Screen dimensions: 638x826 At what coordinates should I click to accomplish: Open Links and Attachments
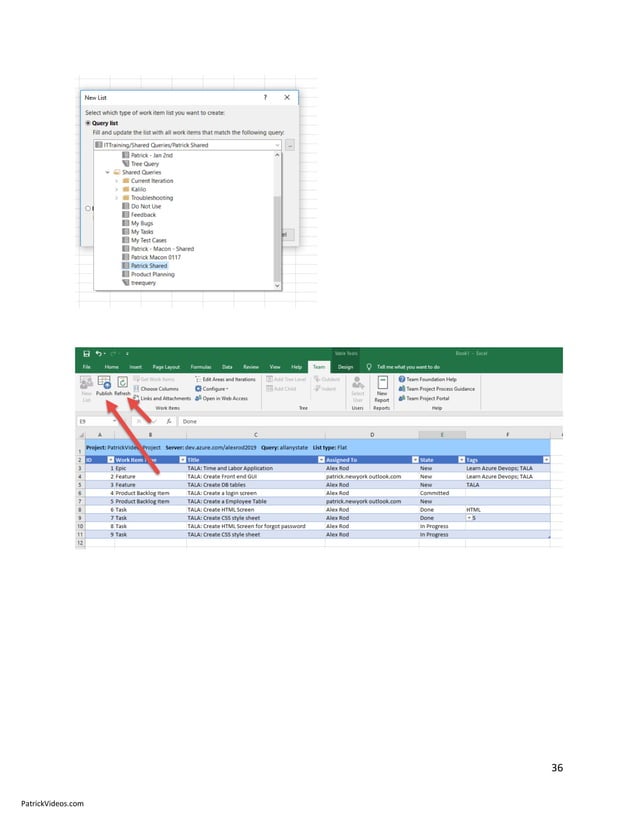pos(162,398)
